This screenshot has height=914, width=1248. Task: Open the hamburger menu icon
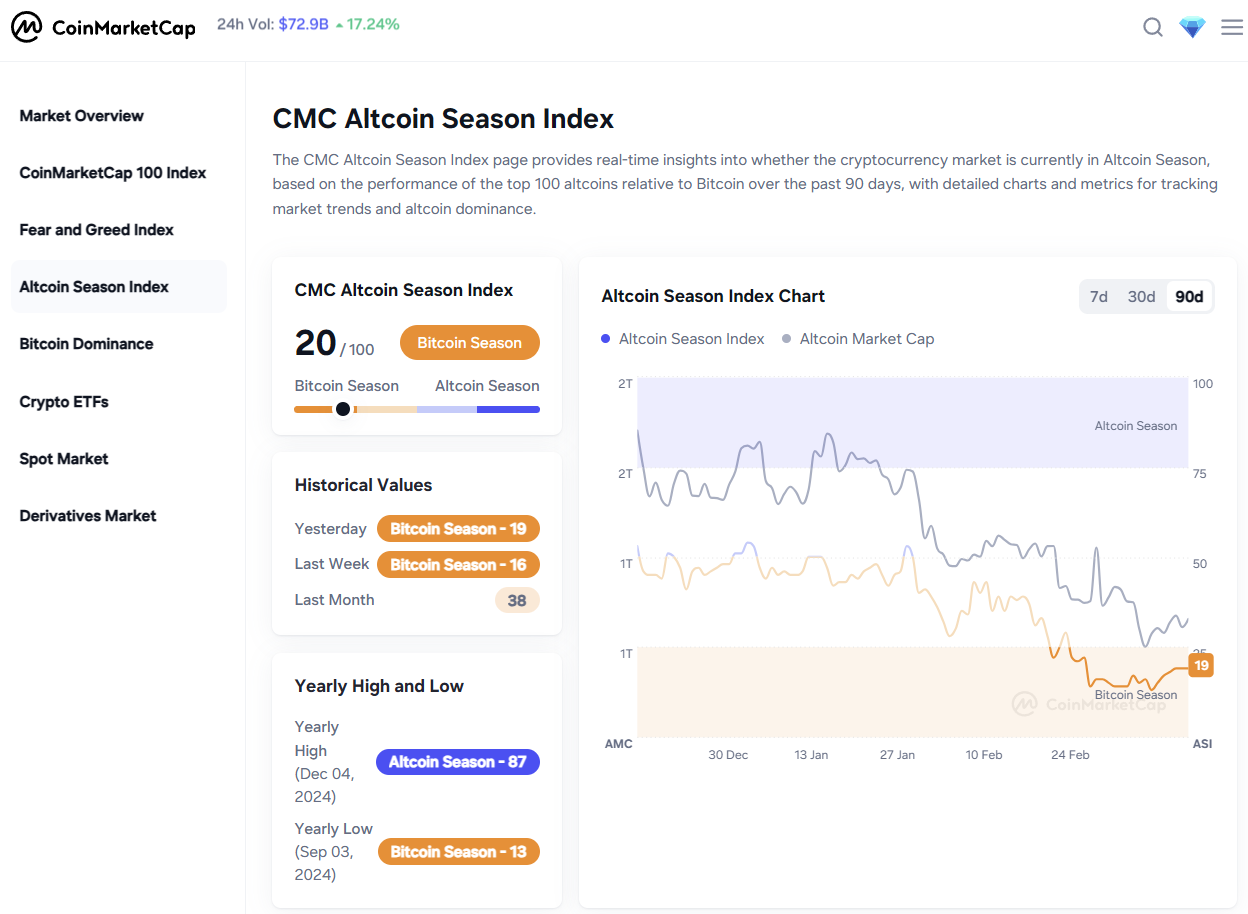pyautogui.click(x=1232, y=28)
